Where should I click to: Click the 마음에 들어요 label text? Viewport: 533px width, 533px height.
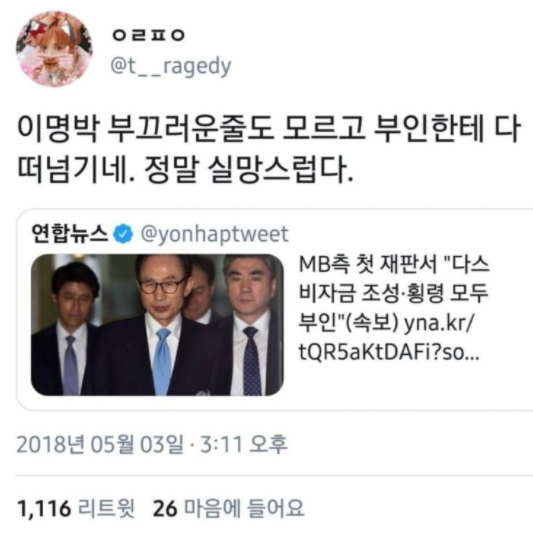click(x=243, y=509)
